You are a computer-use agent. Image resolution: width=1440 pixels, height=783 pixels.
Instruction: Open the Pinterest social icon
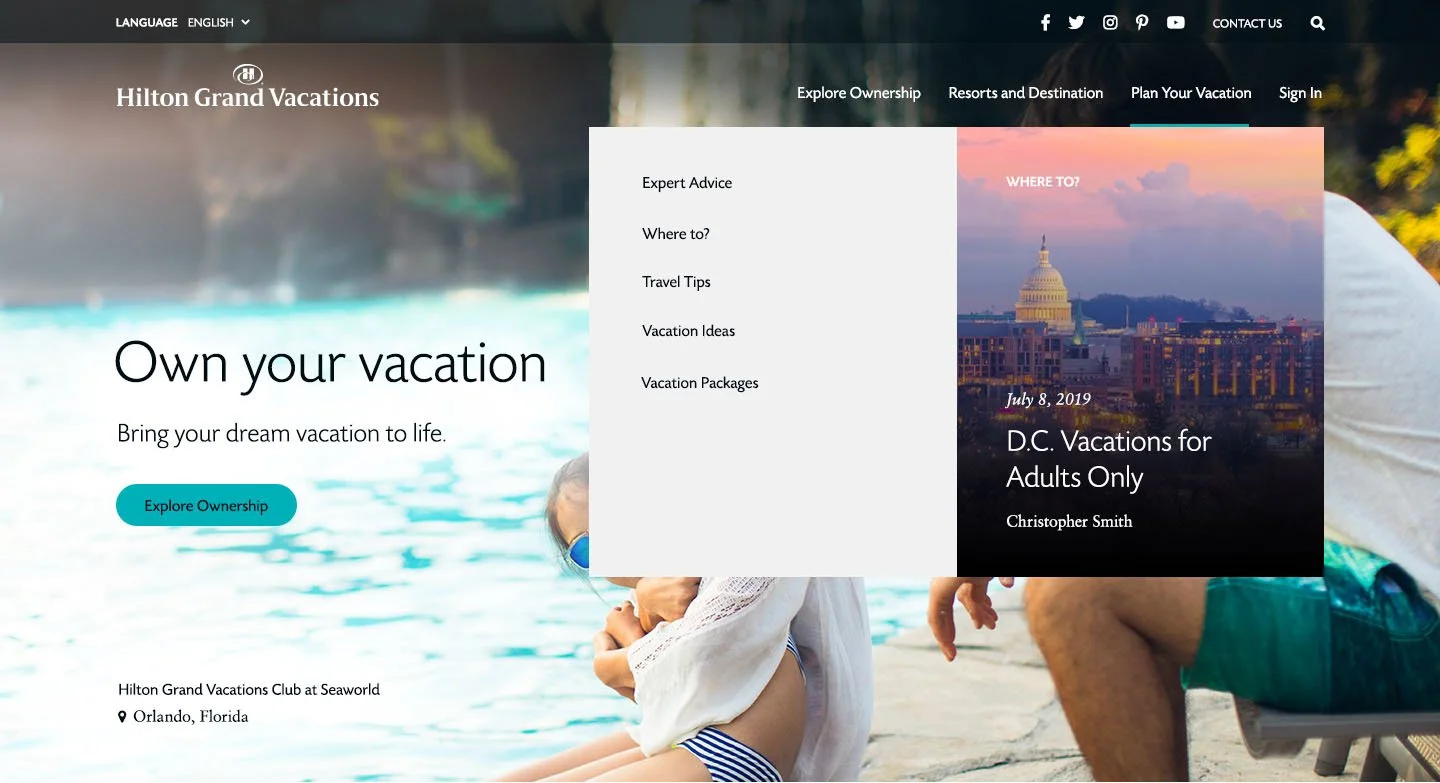point(1142,22)
